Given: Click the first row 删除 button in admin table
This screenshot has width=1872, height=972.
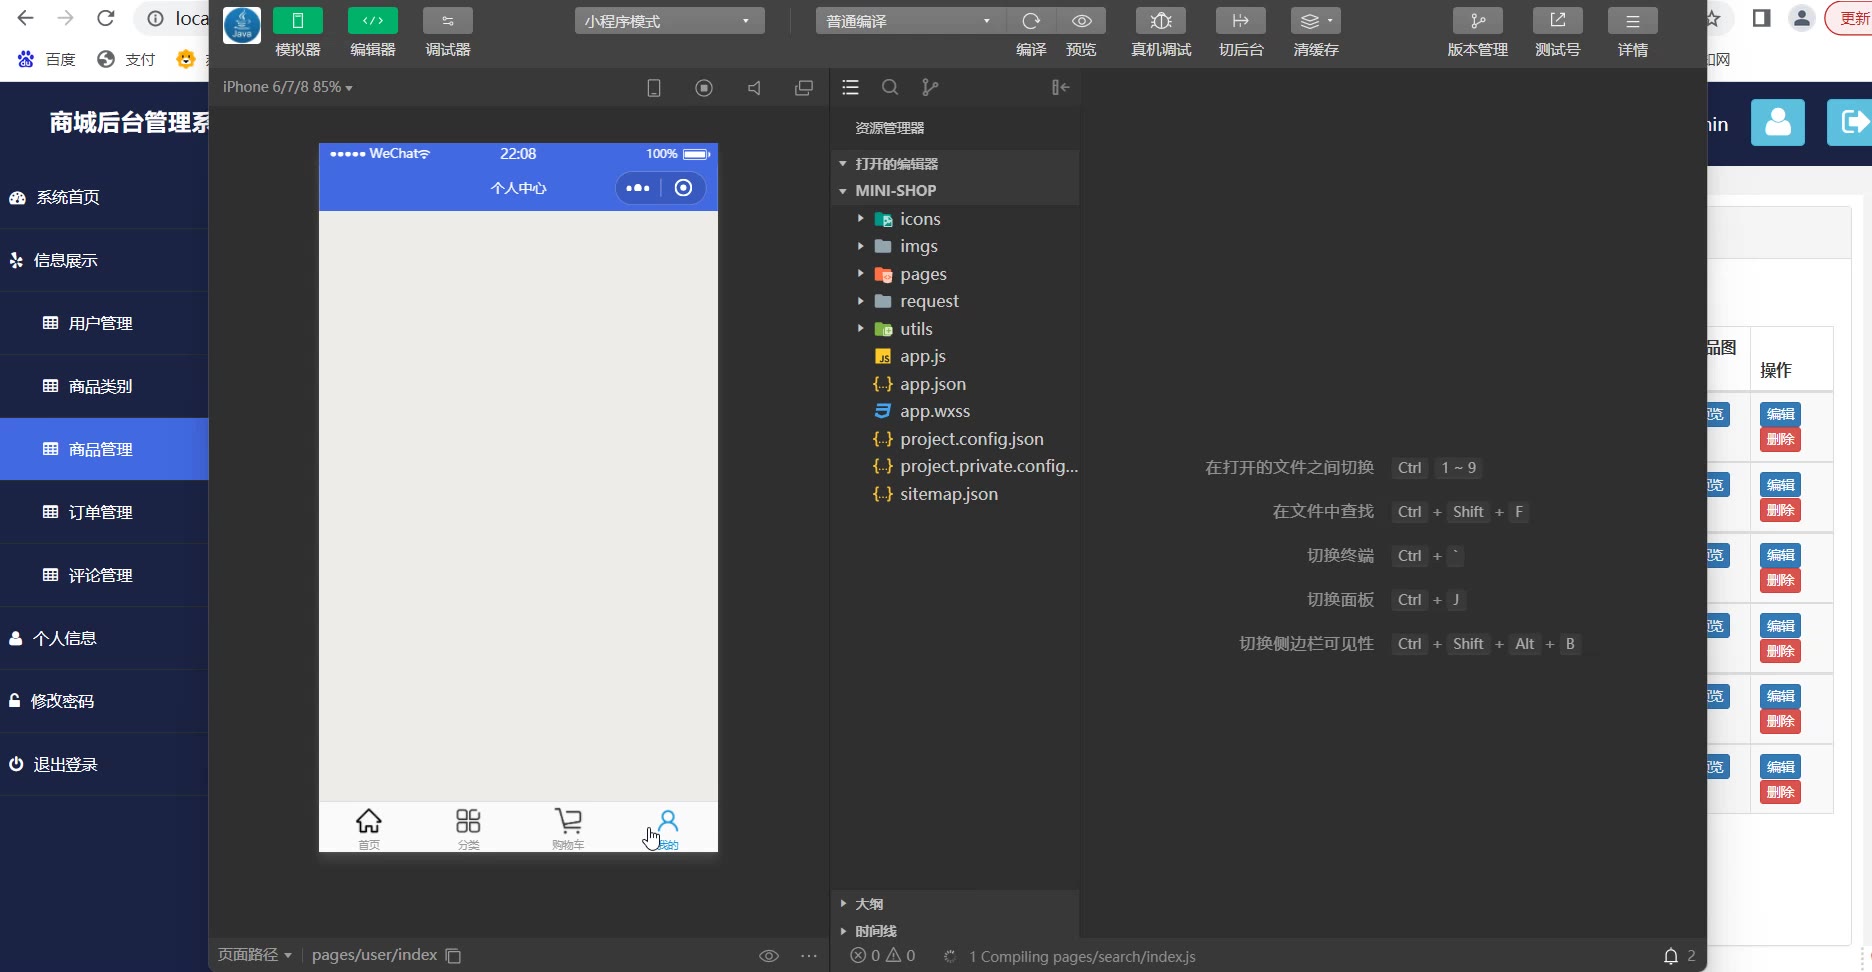Looking at the screenshot, I should click(1780, 439).
